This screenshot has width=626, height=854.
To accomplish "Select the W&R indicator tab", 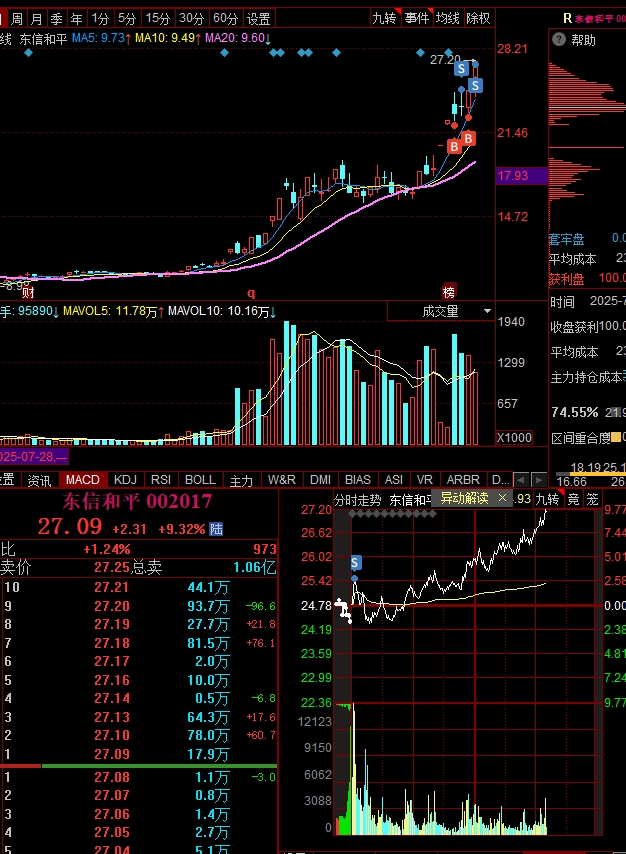I will [282, 480].
